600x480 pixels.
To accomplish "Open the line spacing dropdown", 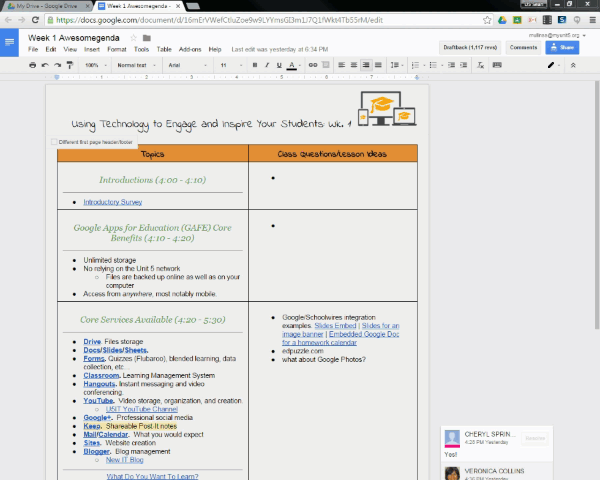I will point(397,65).
